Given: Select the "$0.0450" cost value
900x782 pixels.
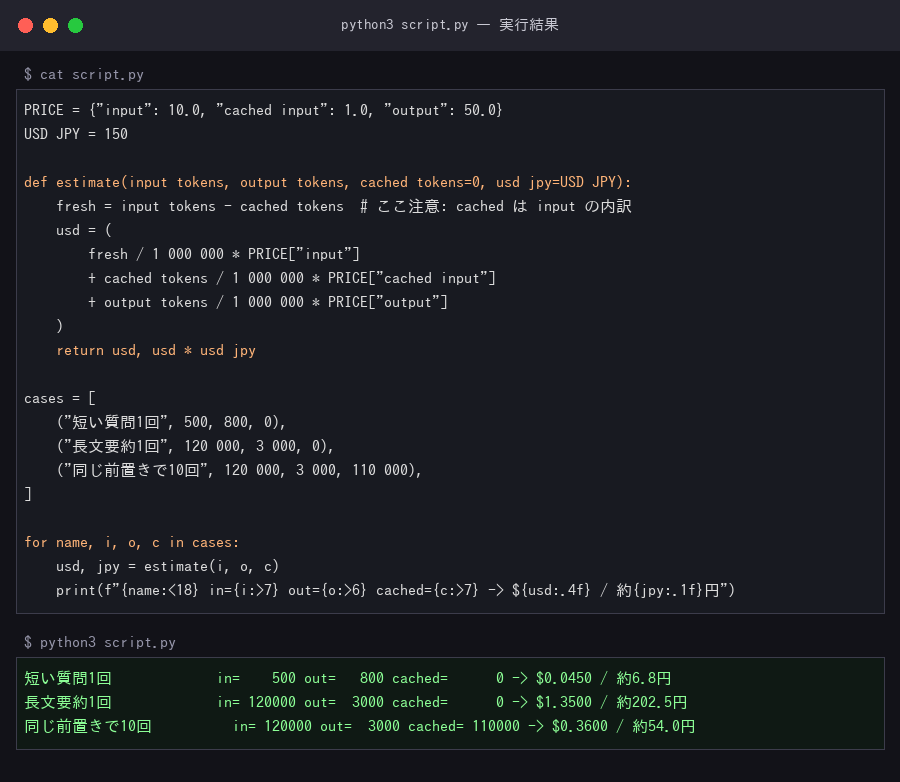Looking at the screenshot, I should (x=564, y=679).
